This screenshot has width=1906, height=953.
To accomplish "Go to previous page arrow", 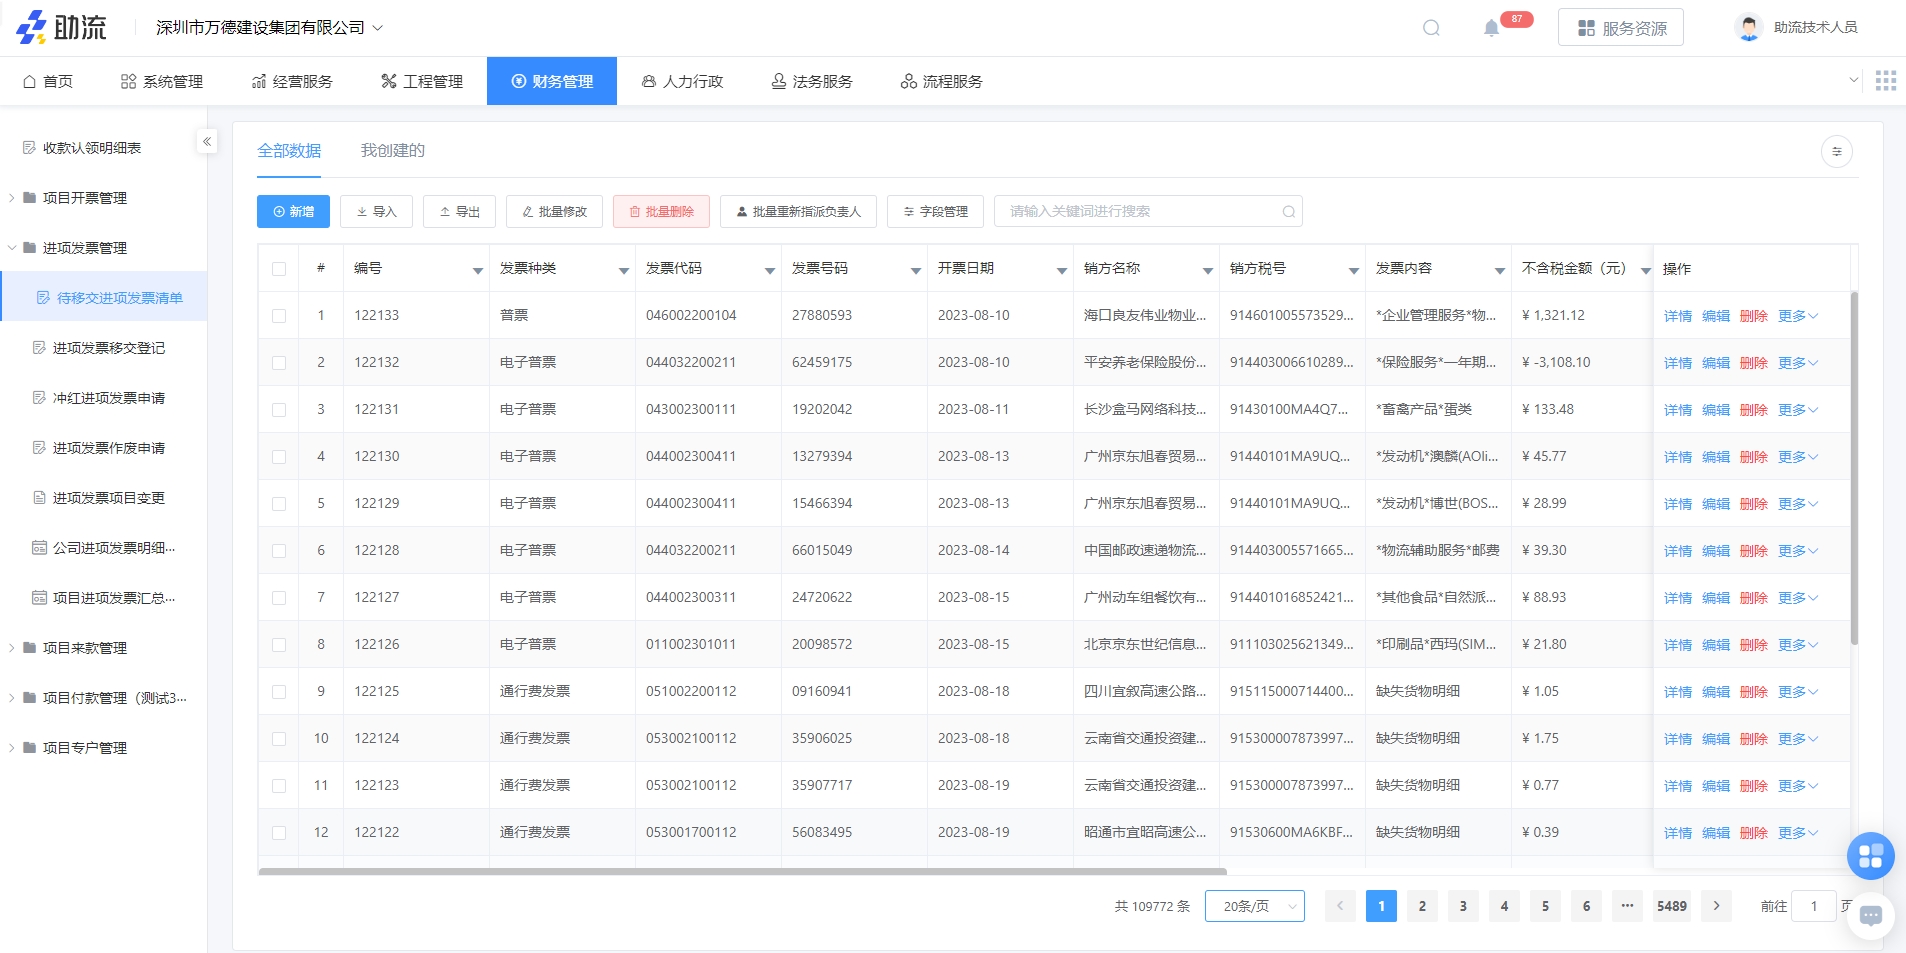I will pyautogui.click(x=1340, y=906).
